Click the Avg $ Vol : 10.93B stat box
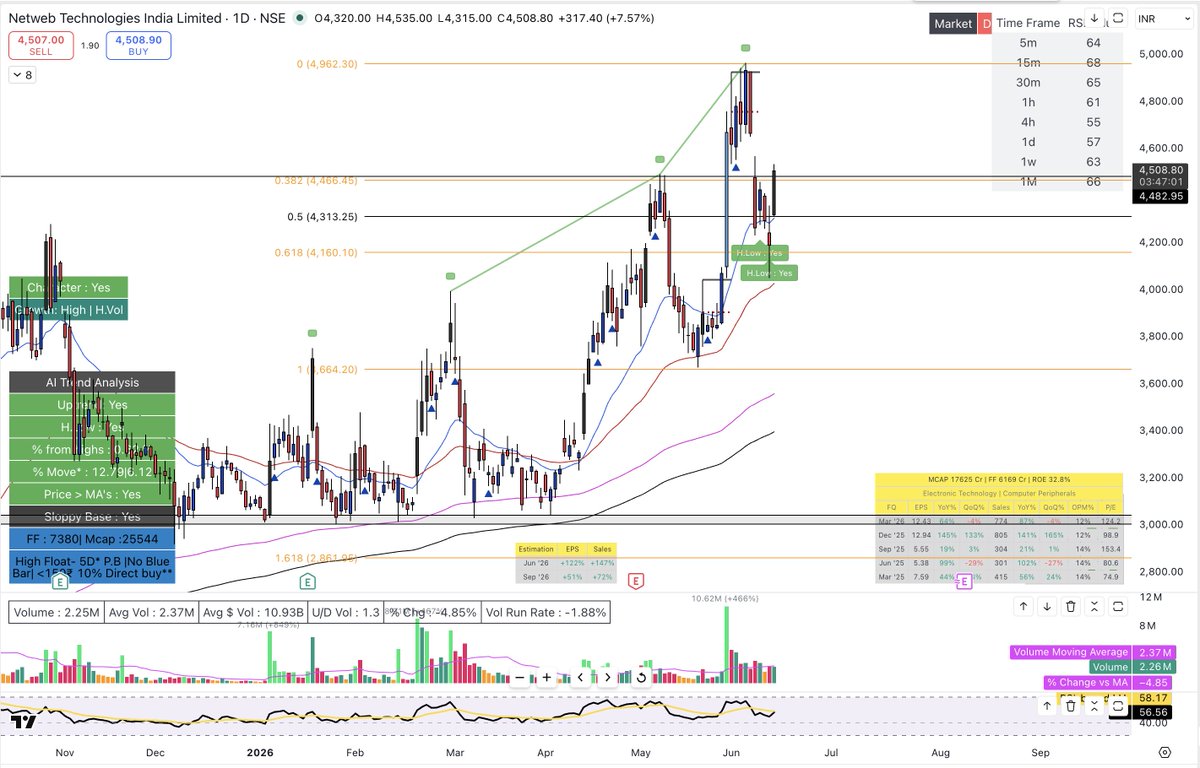 [x=254, y=612]
